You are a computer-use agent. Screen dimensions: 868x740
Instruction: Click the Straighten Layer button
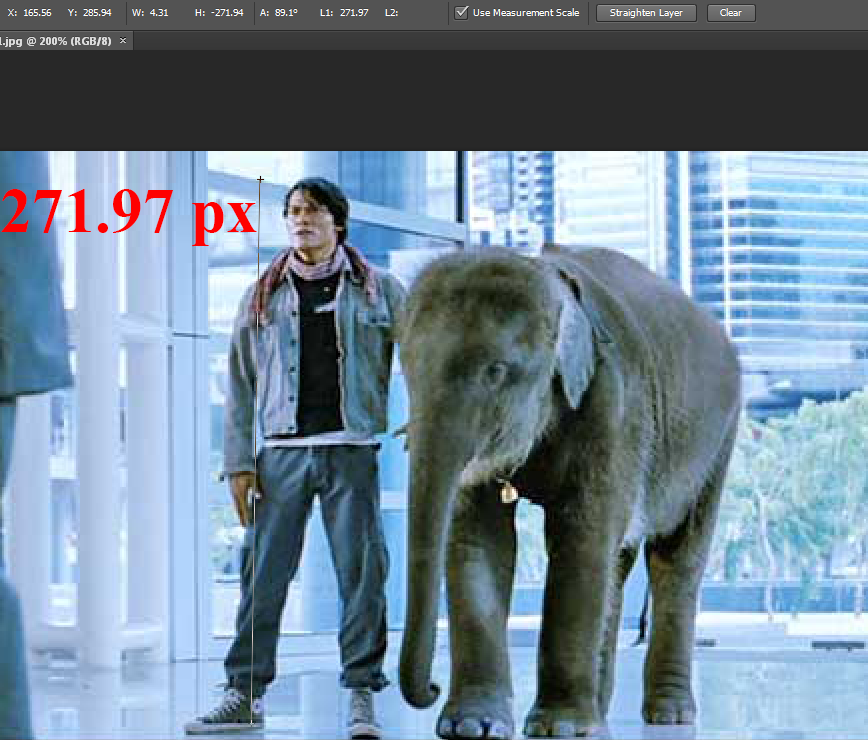click(646, 13)
